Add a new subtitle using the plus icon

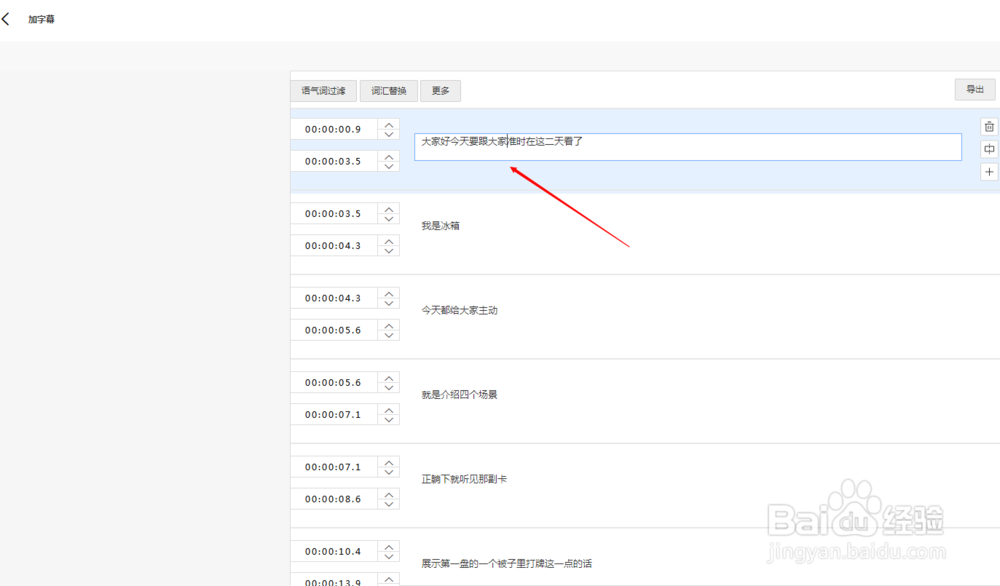click(x=989, y=171)
